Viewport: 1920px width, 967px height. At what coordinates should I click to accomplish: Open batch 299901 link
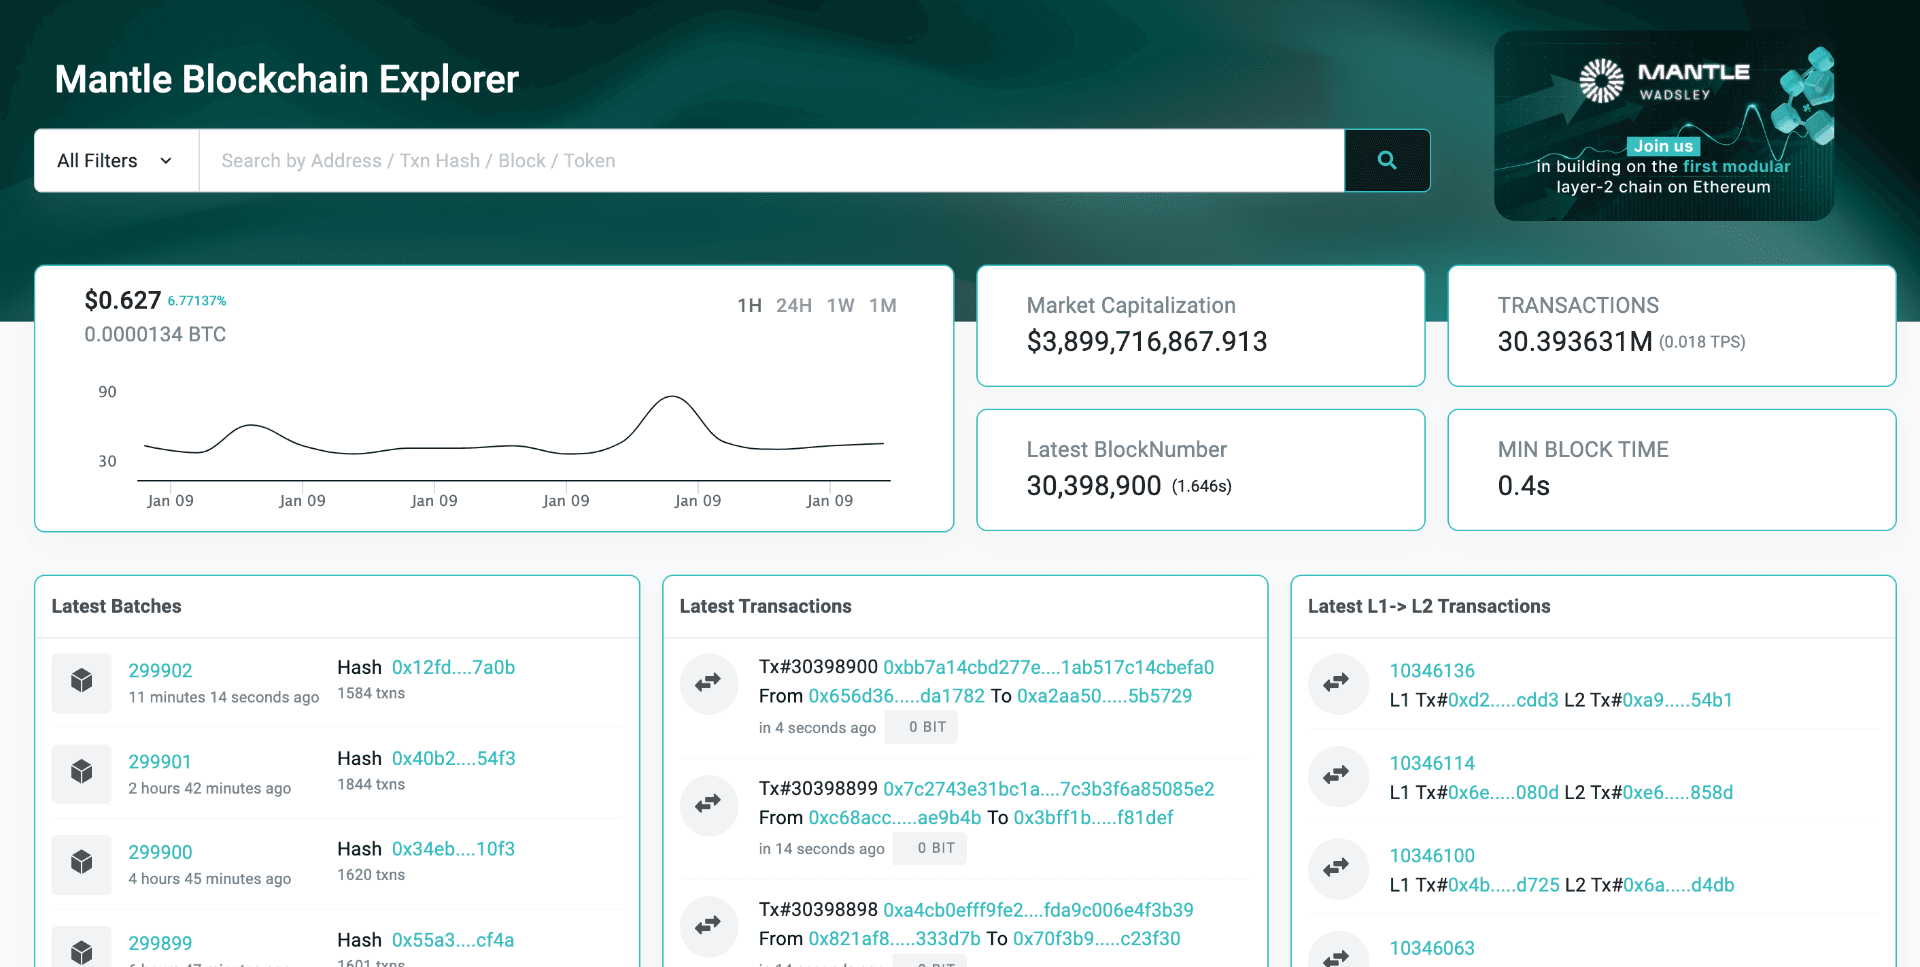coord(160,762)
